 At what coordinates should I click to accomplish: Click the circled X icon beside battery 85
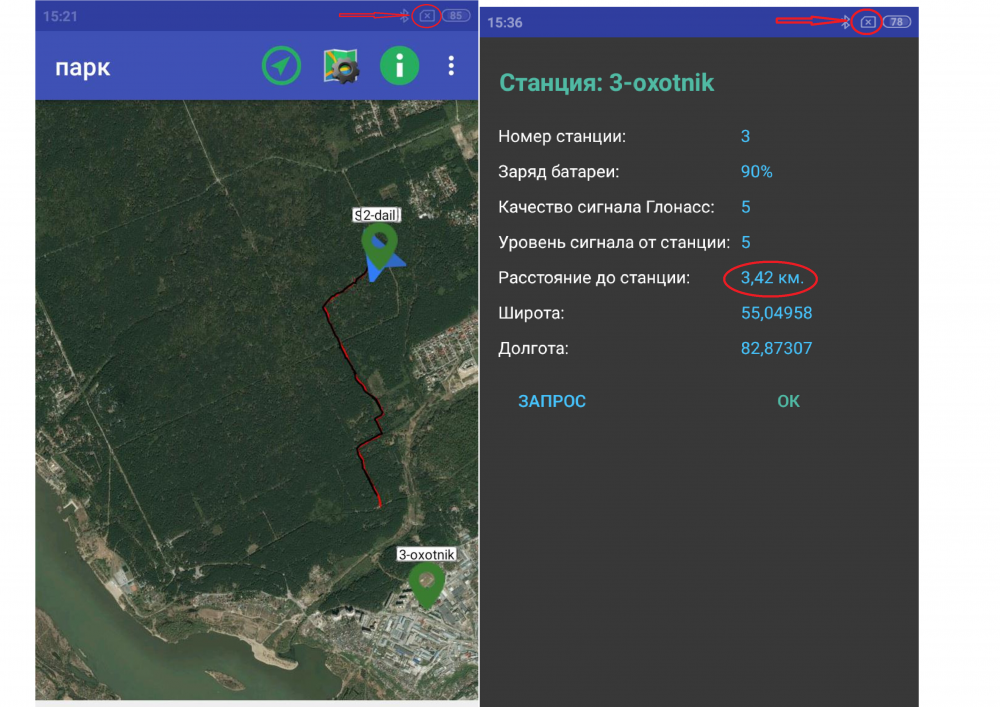(427, 16)
